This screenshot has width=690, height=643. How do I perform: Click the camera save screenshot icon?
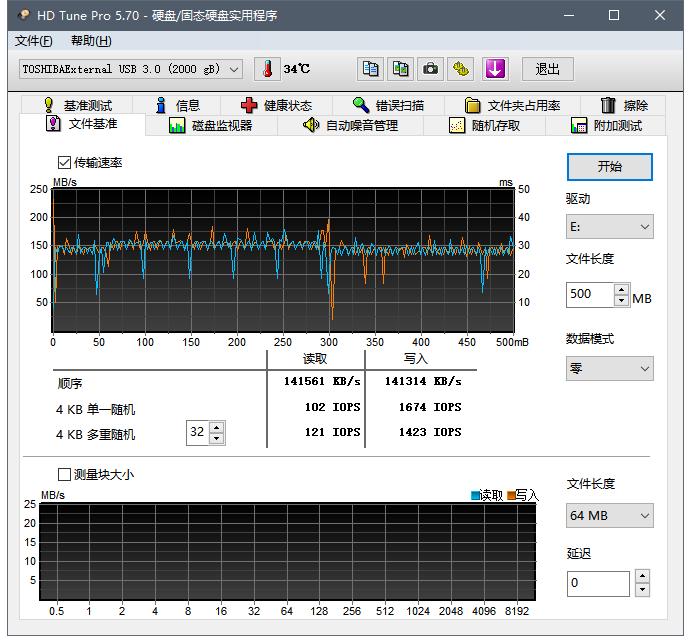430,69
